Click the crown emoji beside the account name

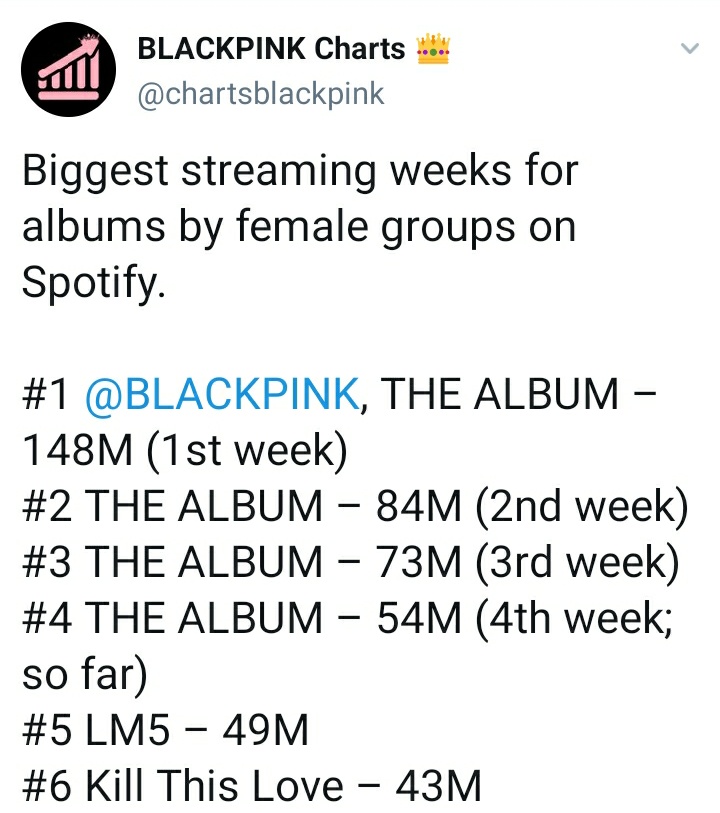click(433, 49)
